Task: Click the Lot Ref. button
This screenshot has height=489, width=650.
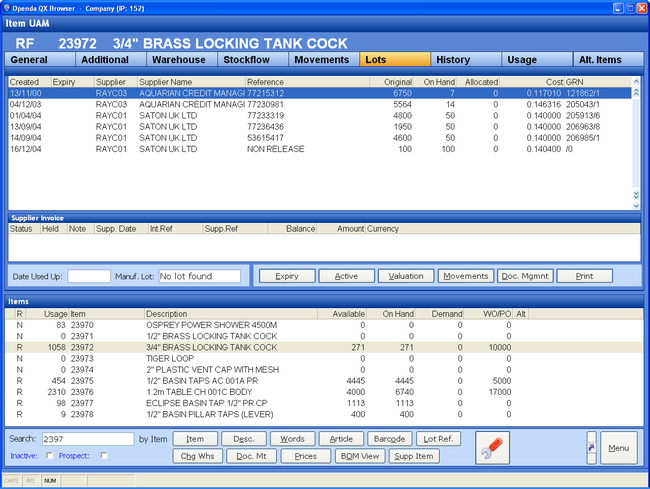Action: tap(439, 439)
